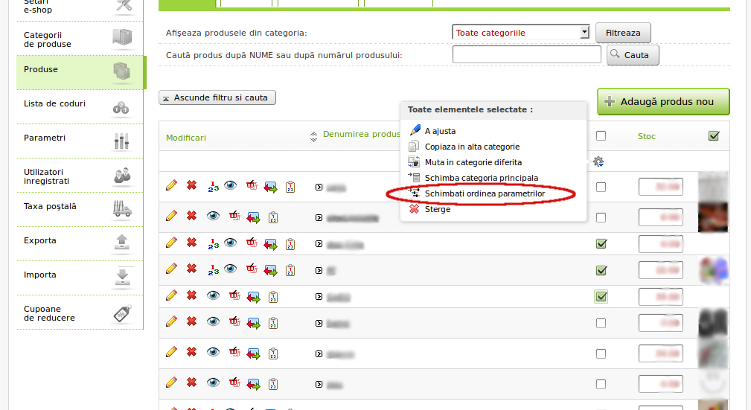Expand the fifth product row arrow box
Image resolution: width=751 pixels, height=410 pixels.
[319, 296]
